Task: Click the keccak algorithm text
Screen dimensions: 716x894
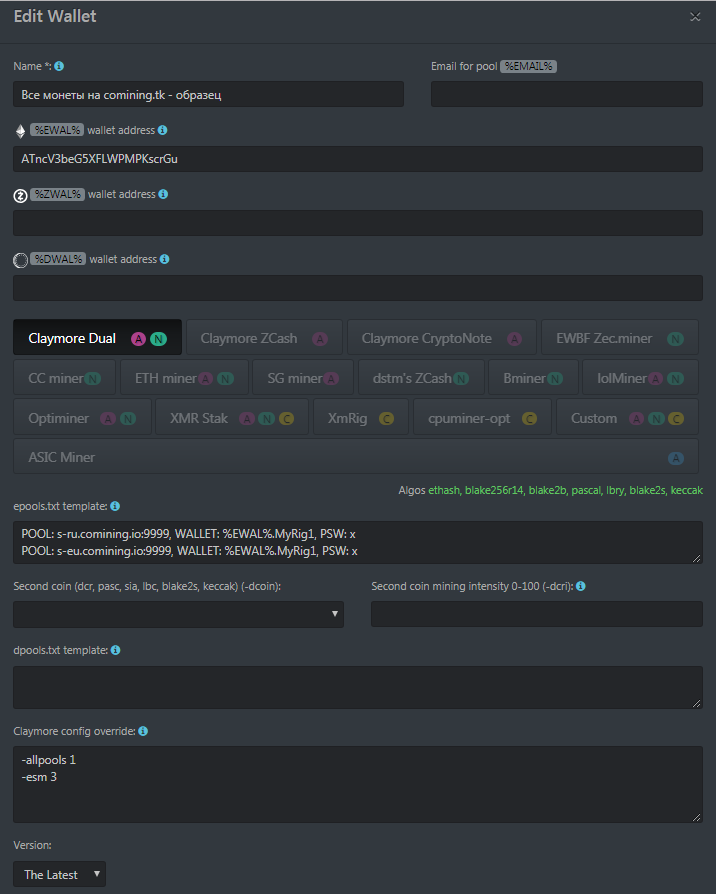Action: (x=686, y=490)
